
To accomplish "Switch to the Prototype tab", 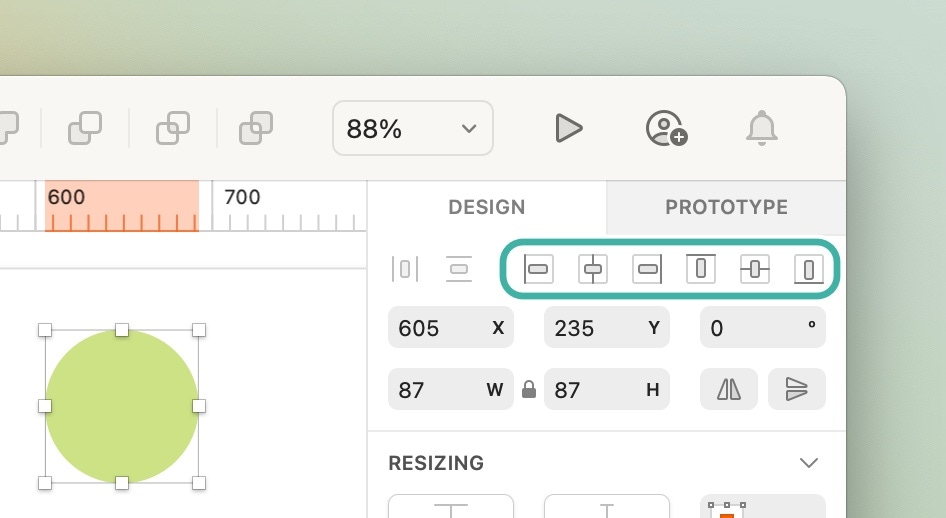I will tap(726, 207).
